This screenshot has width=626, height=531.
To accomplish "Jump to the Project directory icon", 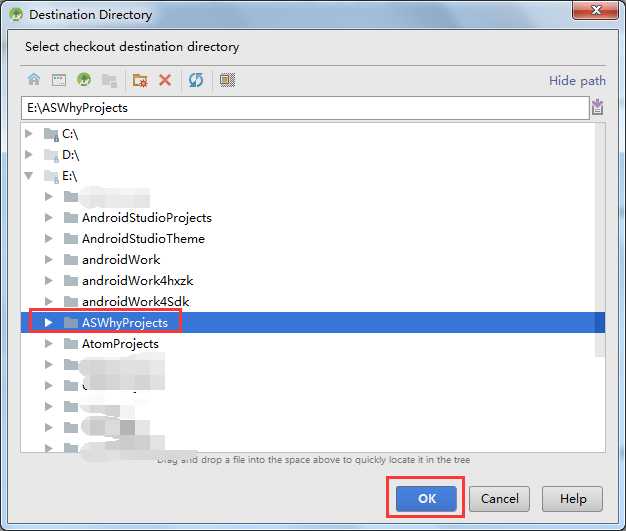I will (x=84, y=80).
